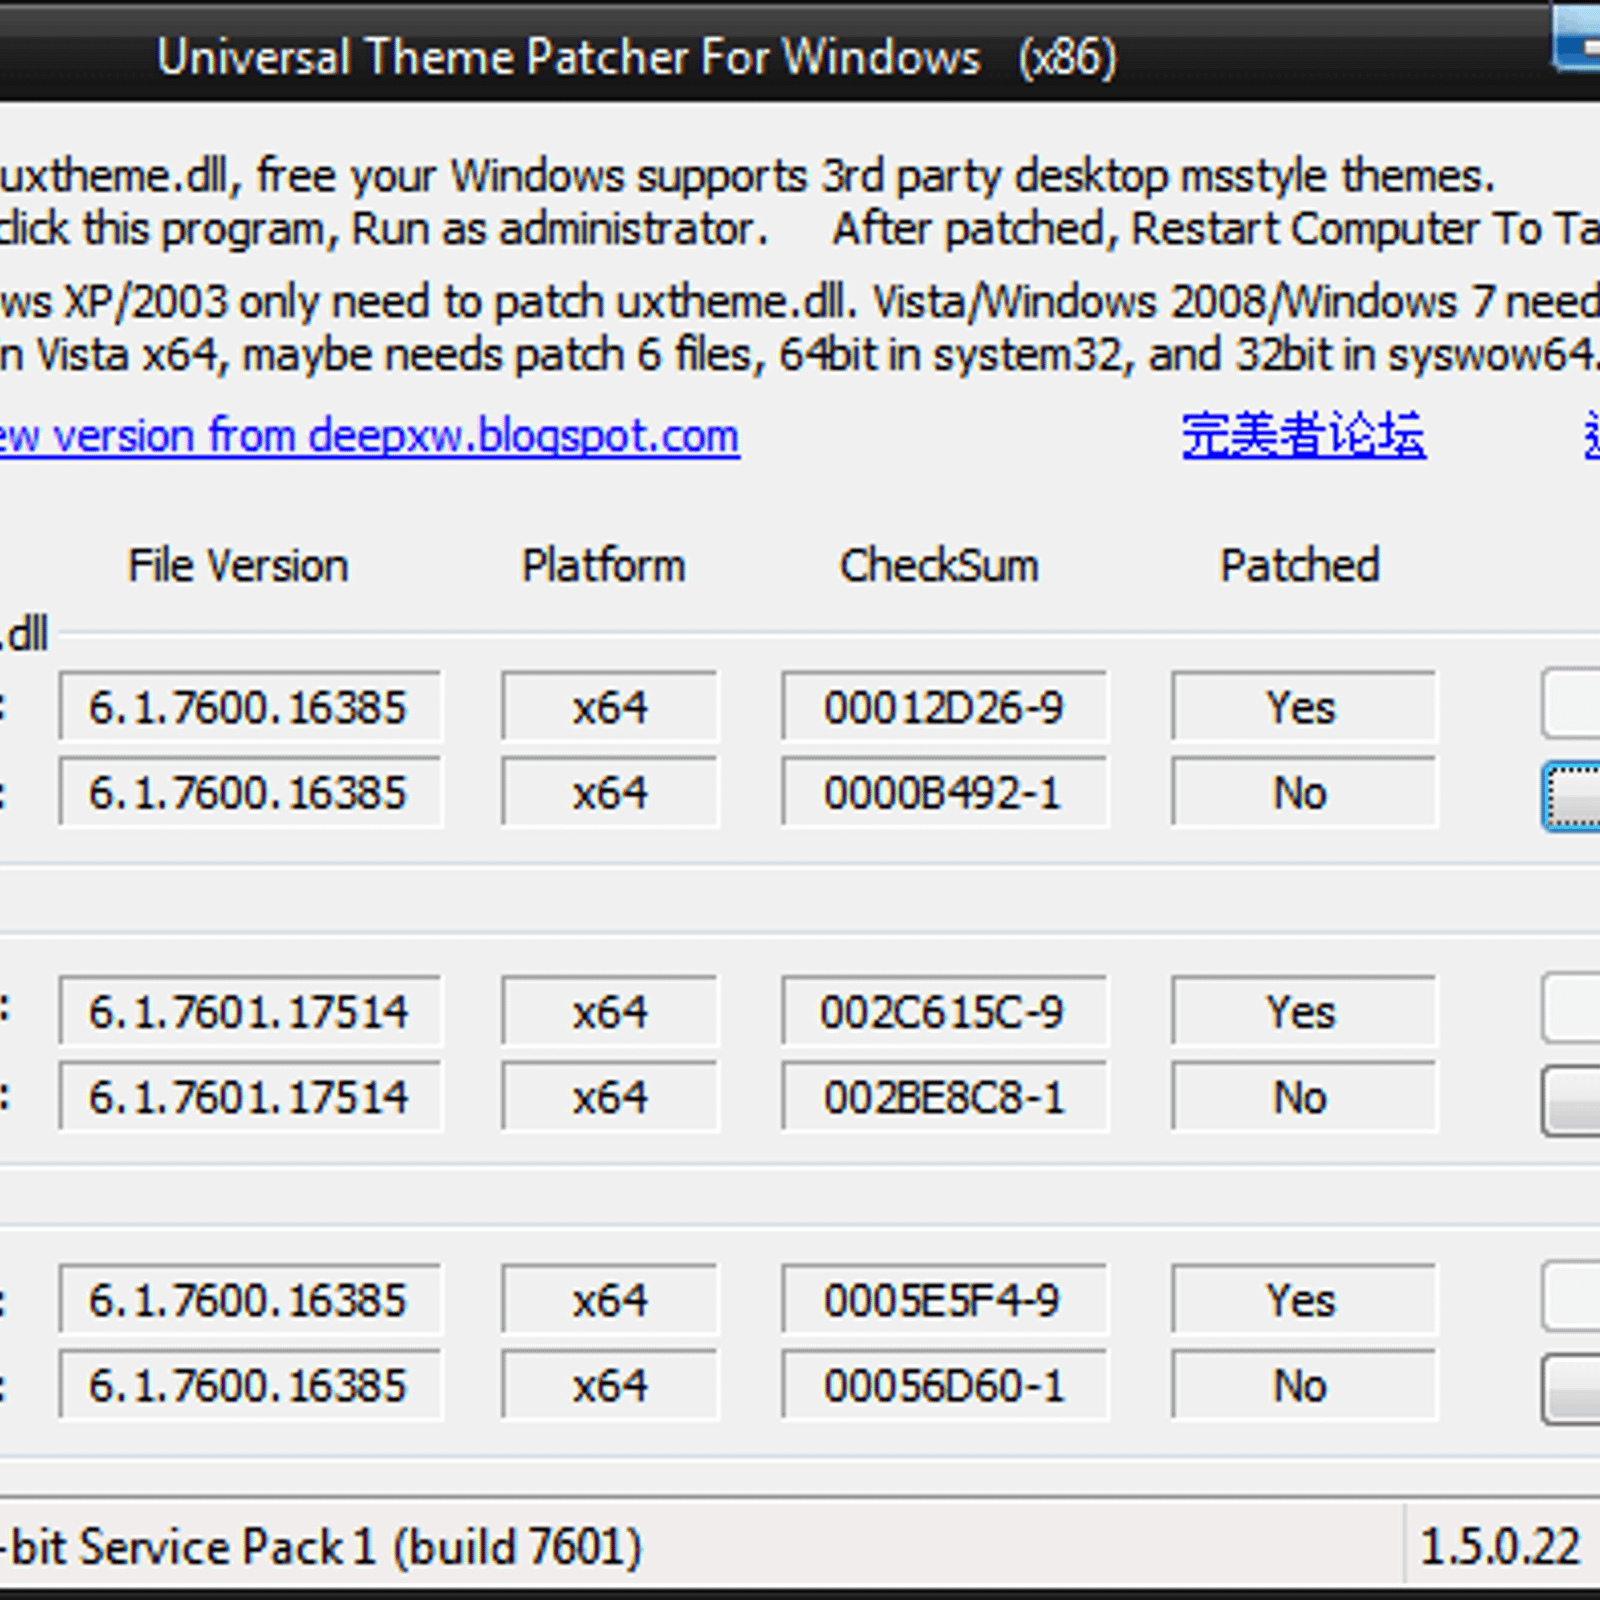The image size is (1600, 1600).
Task: Click file version in the 0000B492-1 row
Action: [x=250, y=793]
